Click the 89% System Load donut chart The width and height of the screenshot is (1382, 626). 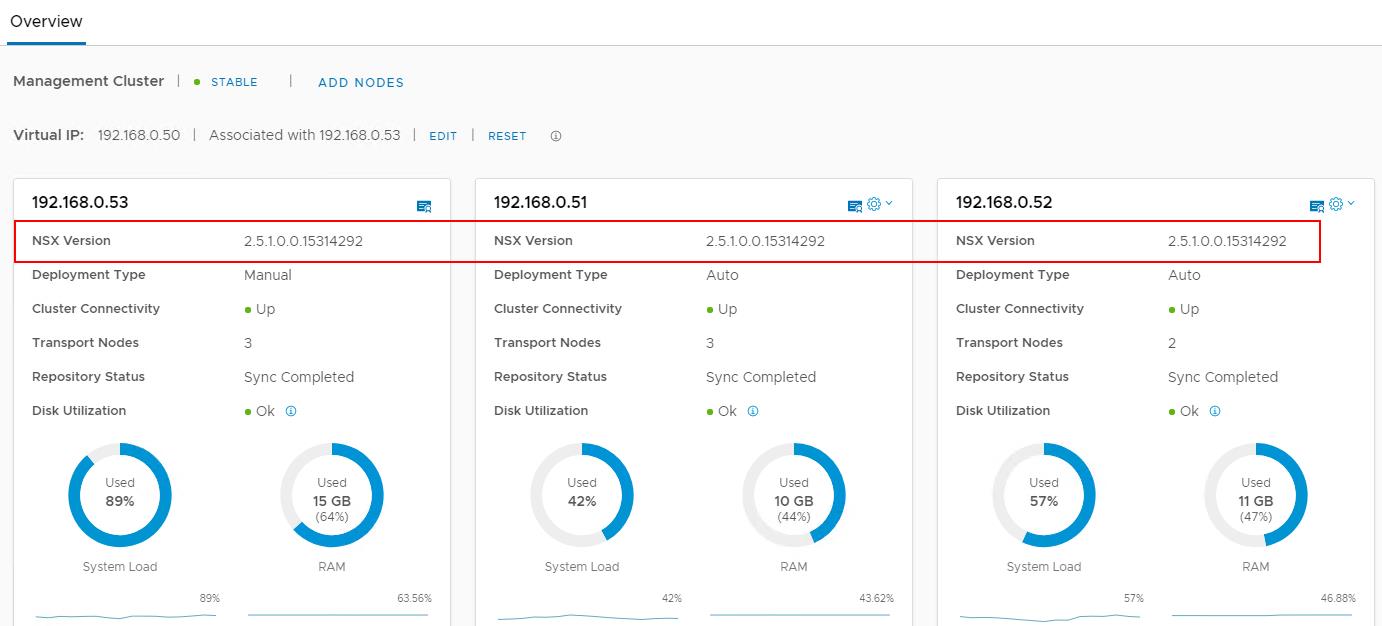(120, 495)
